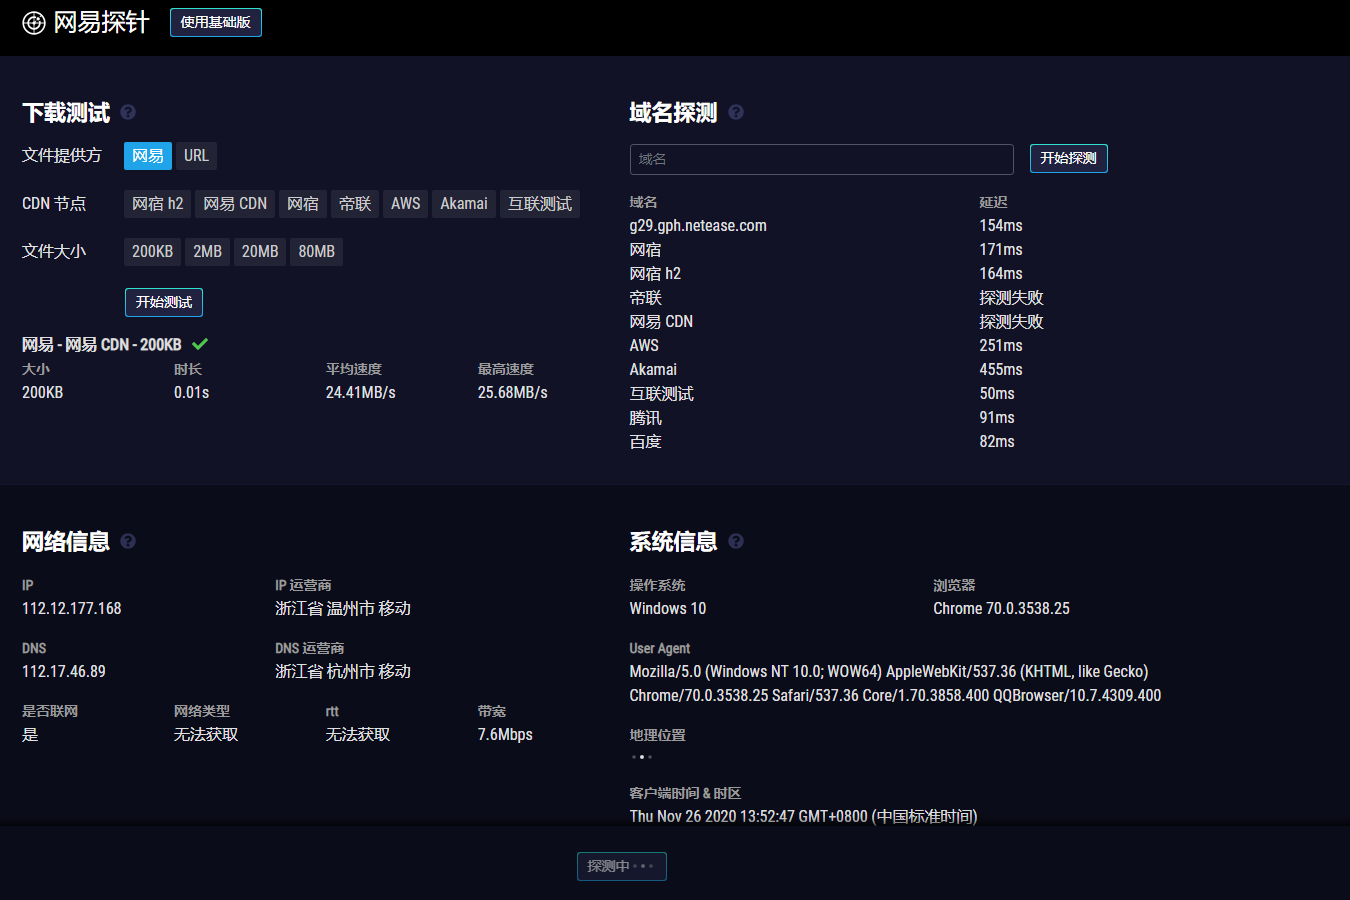Click help icon next to 系统信息

click(736, 541)
